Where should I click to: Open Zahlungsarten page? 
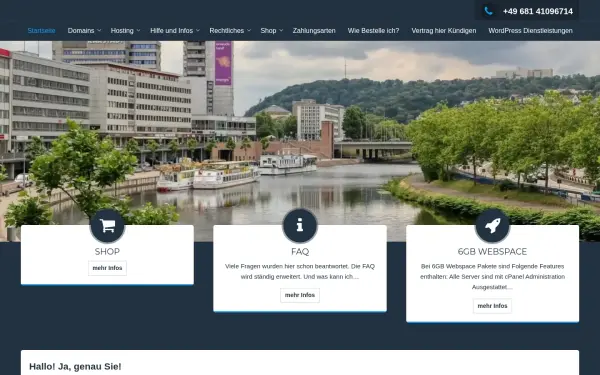tap(314, 31)
